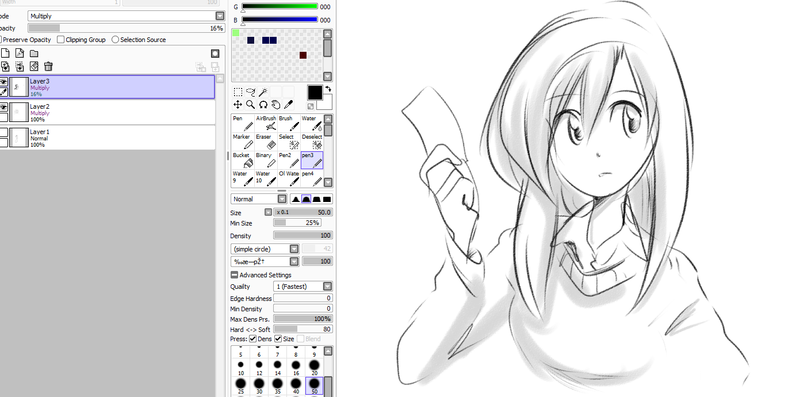
Task: Hide Layer3 using its eye icon
Action: (3, 81)
